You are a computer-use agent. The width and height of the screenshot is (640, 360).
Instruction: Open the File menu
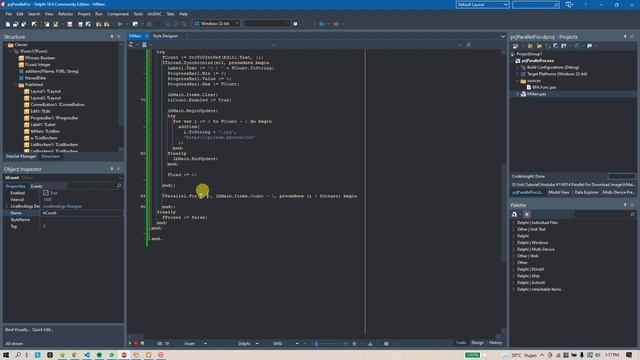point(9,14)
